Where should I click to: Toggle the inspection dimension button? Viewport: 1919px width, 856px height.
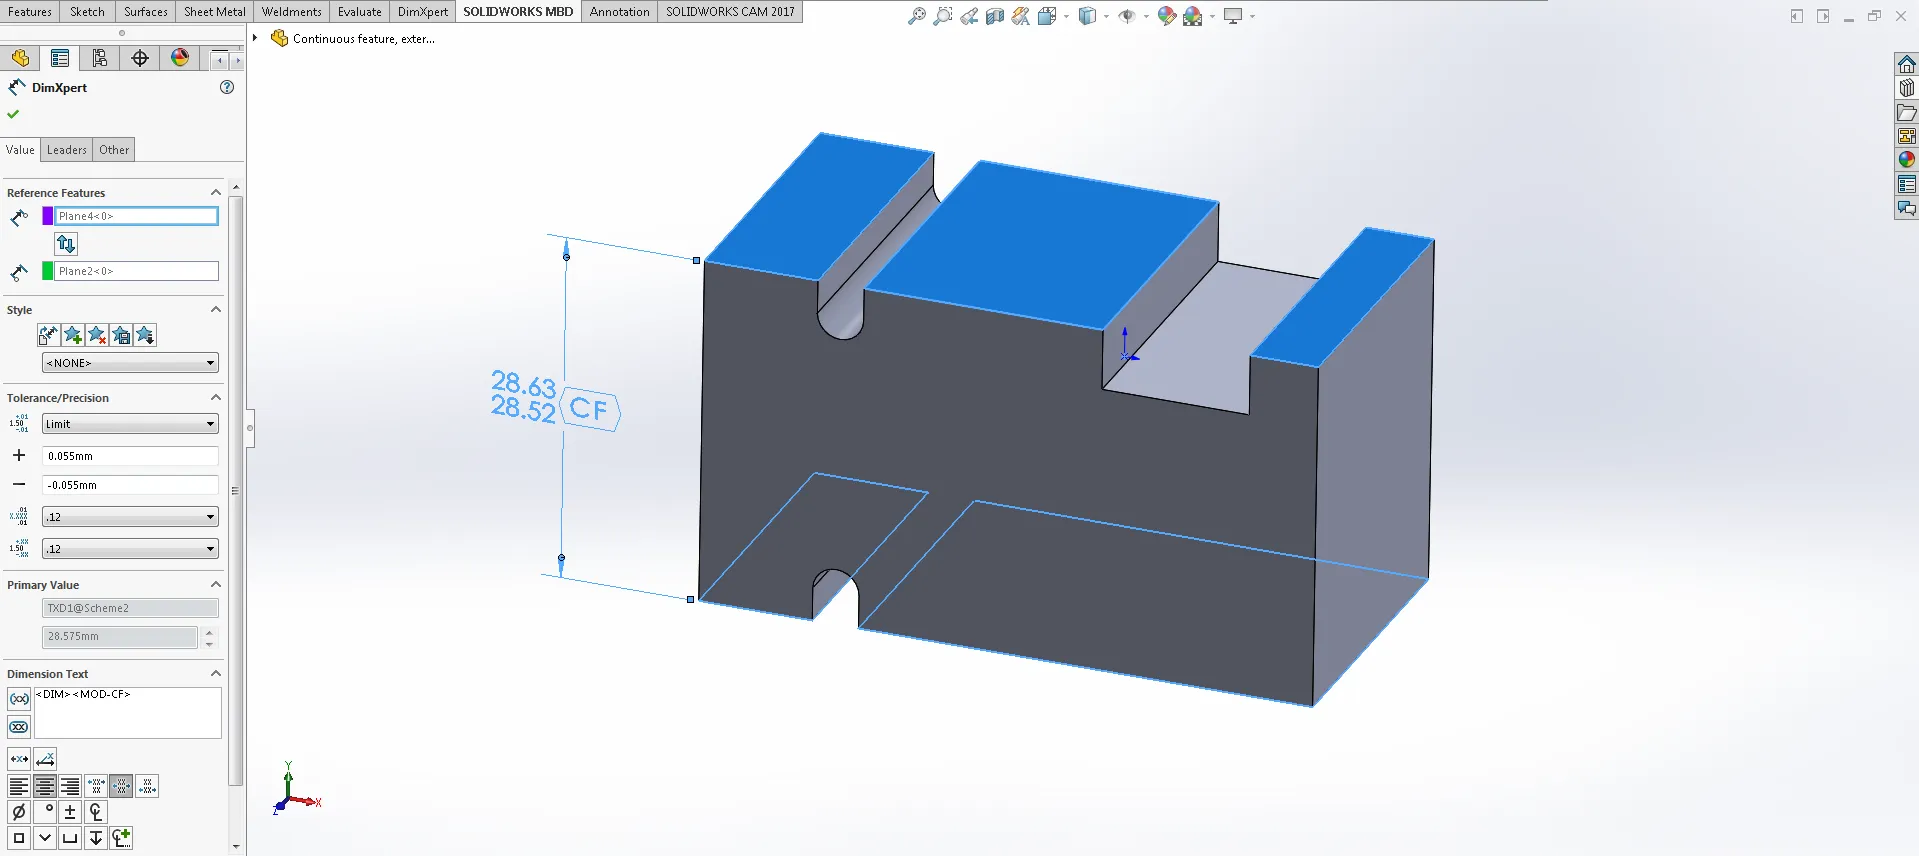pos(19,727)
